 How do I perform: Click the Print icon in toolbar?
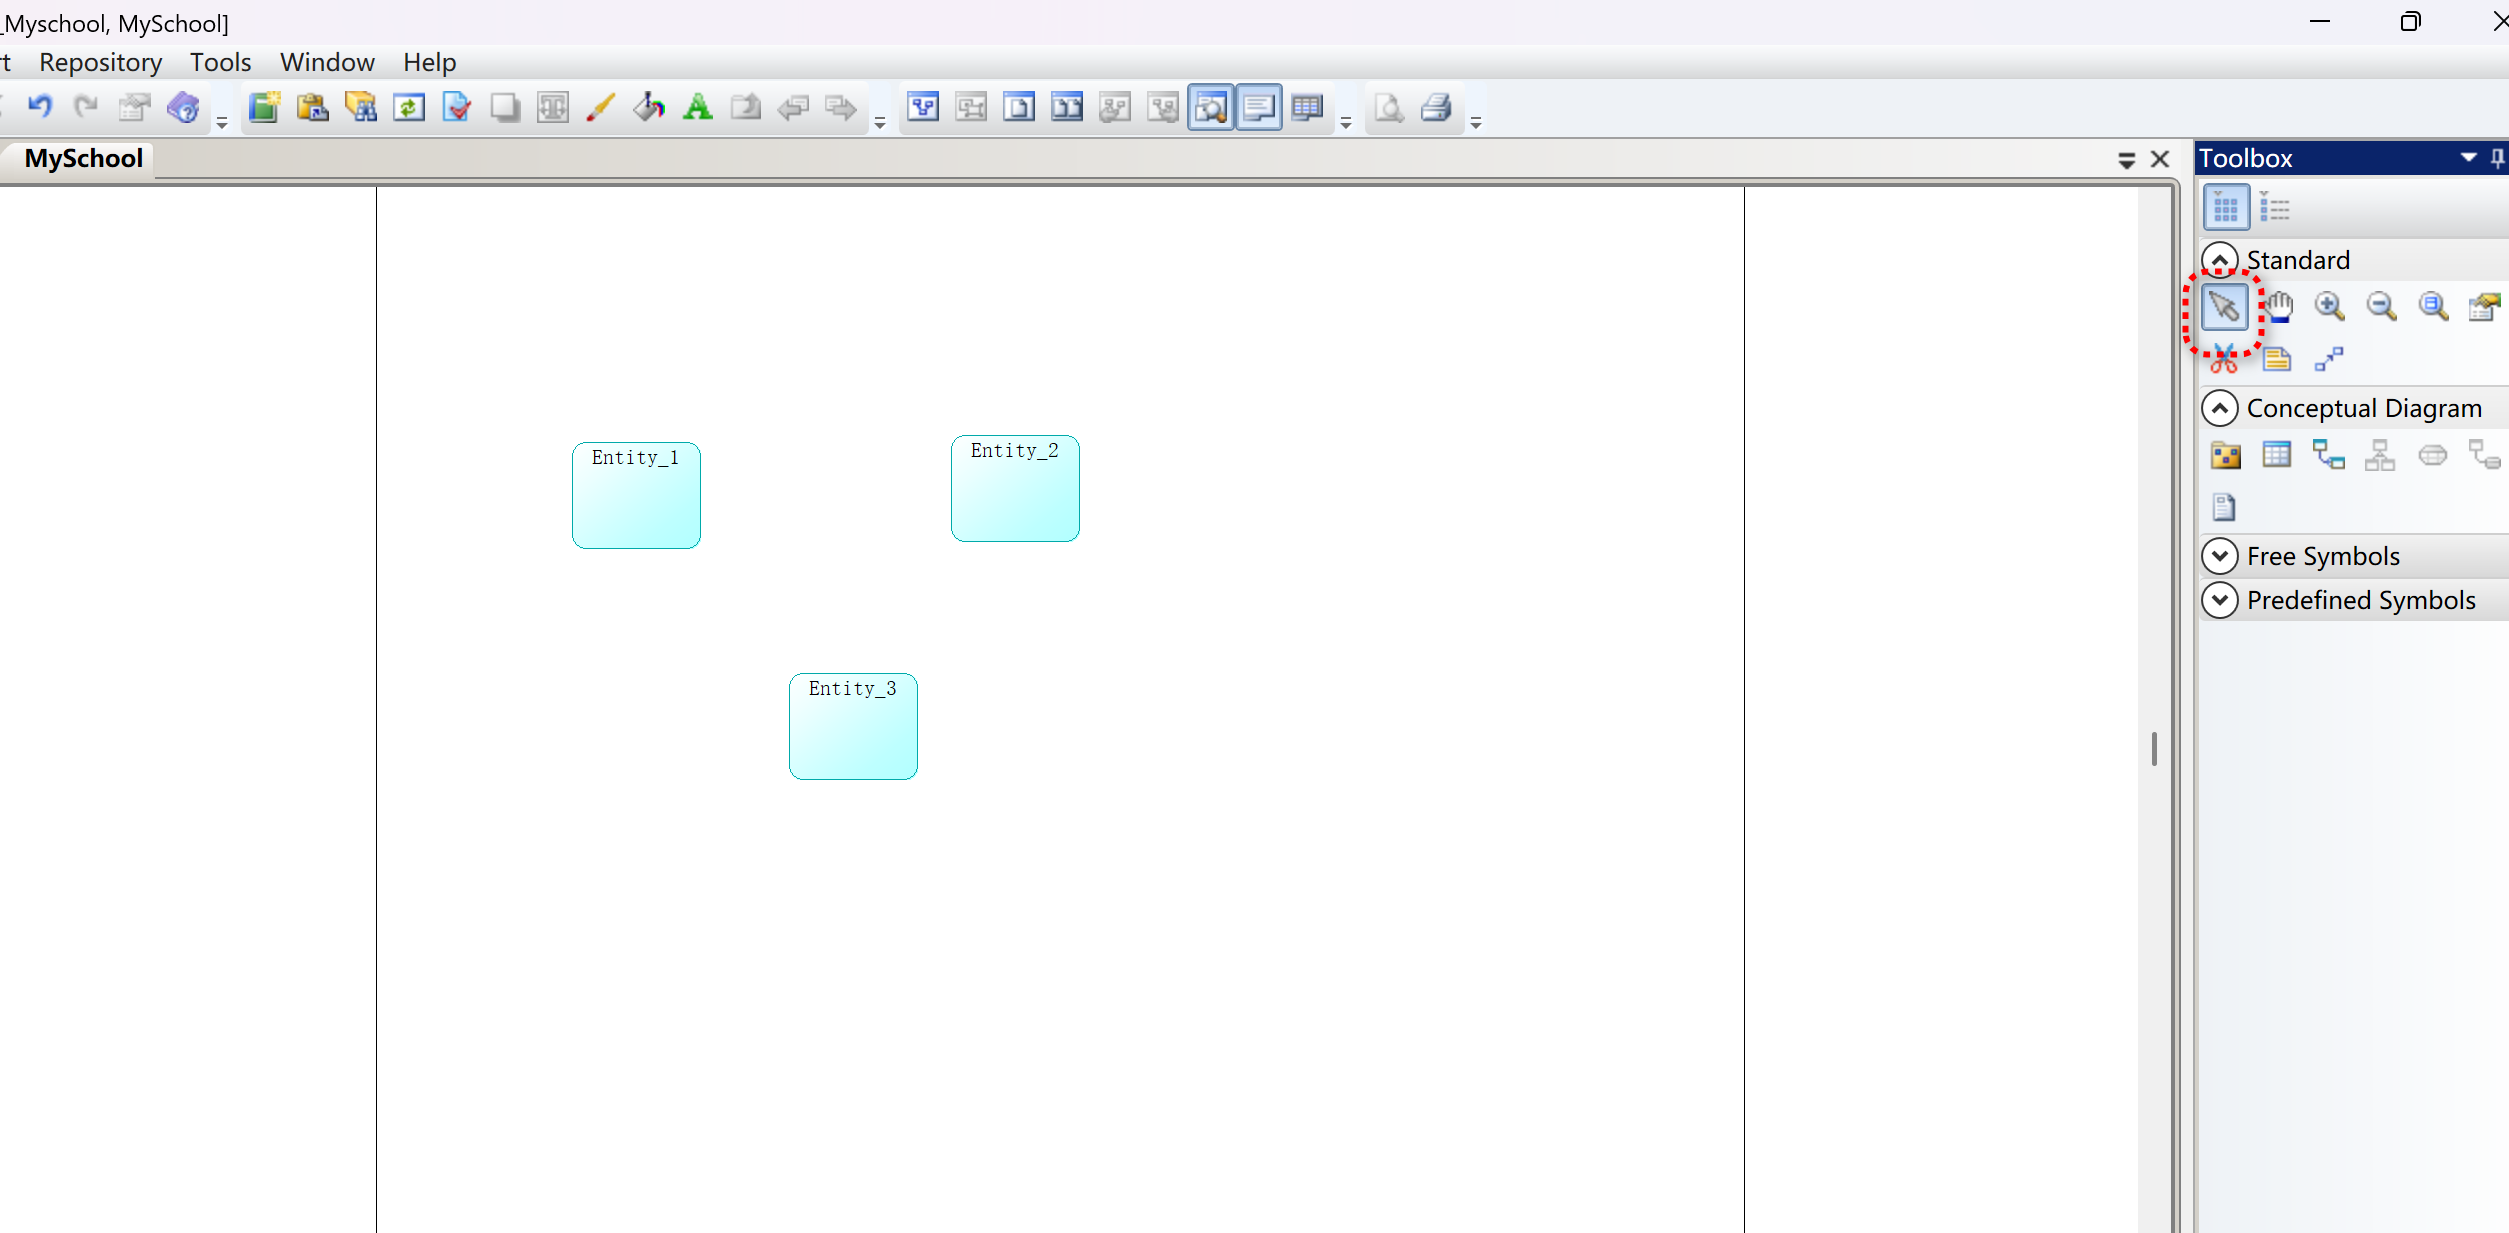pyautogui.click(x=1436, y=107)
